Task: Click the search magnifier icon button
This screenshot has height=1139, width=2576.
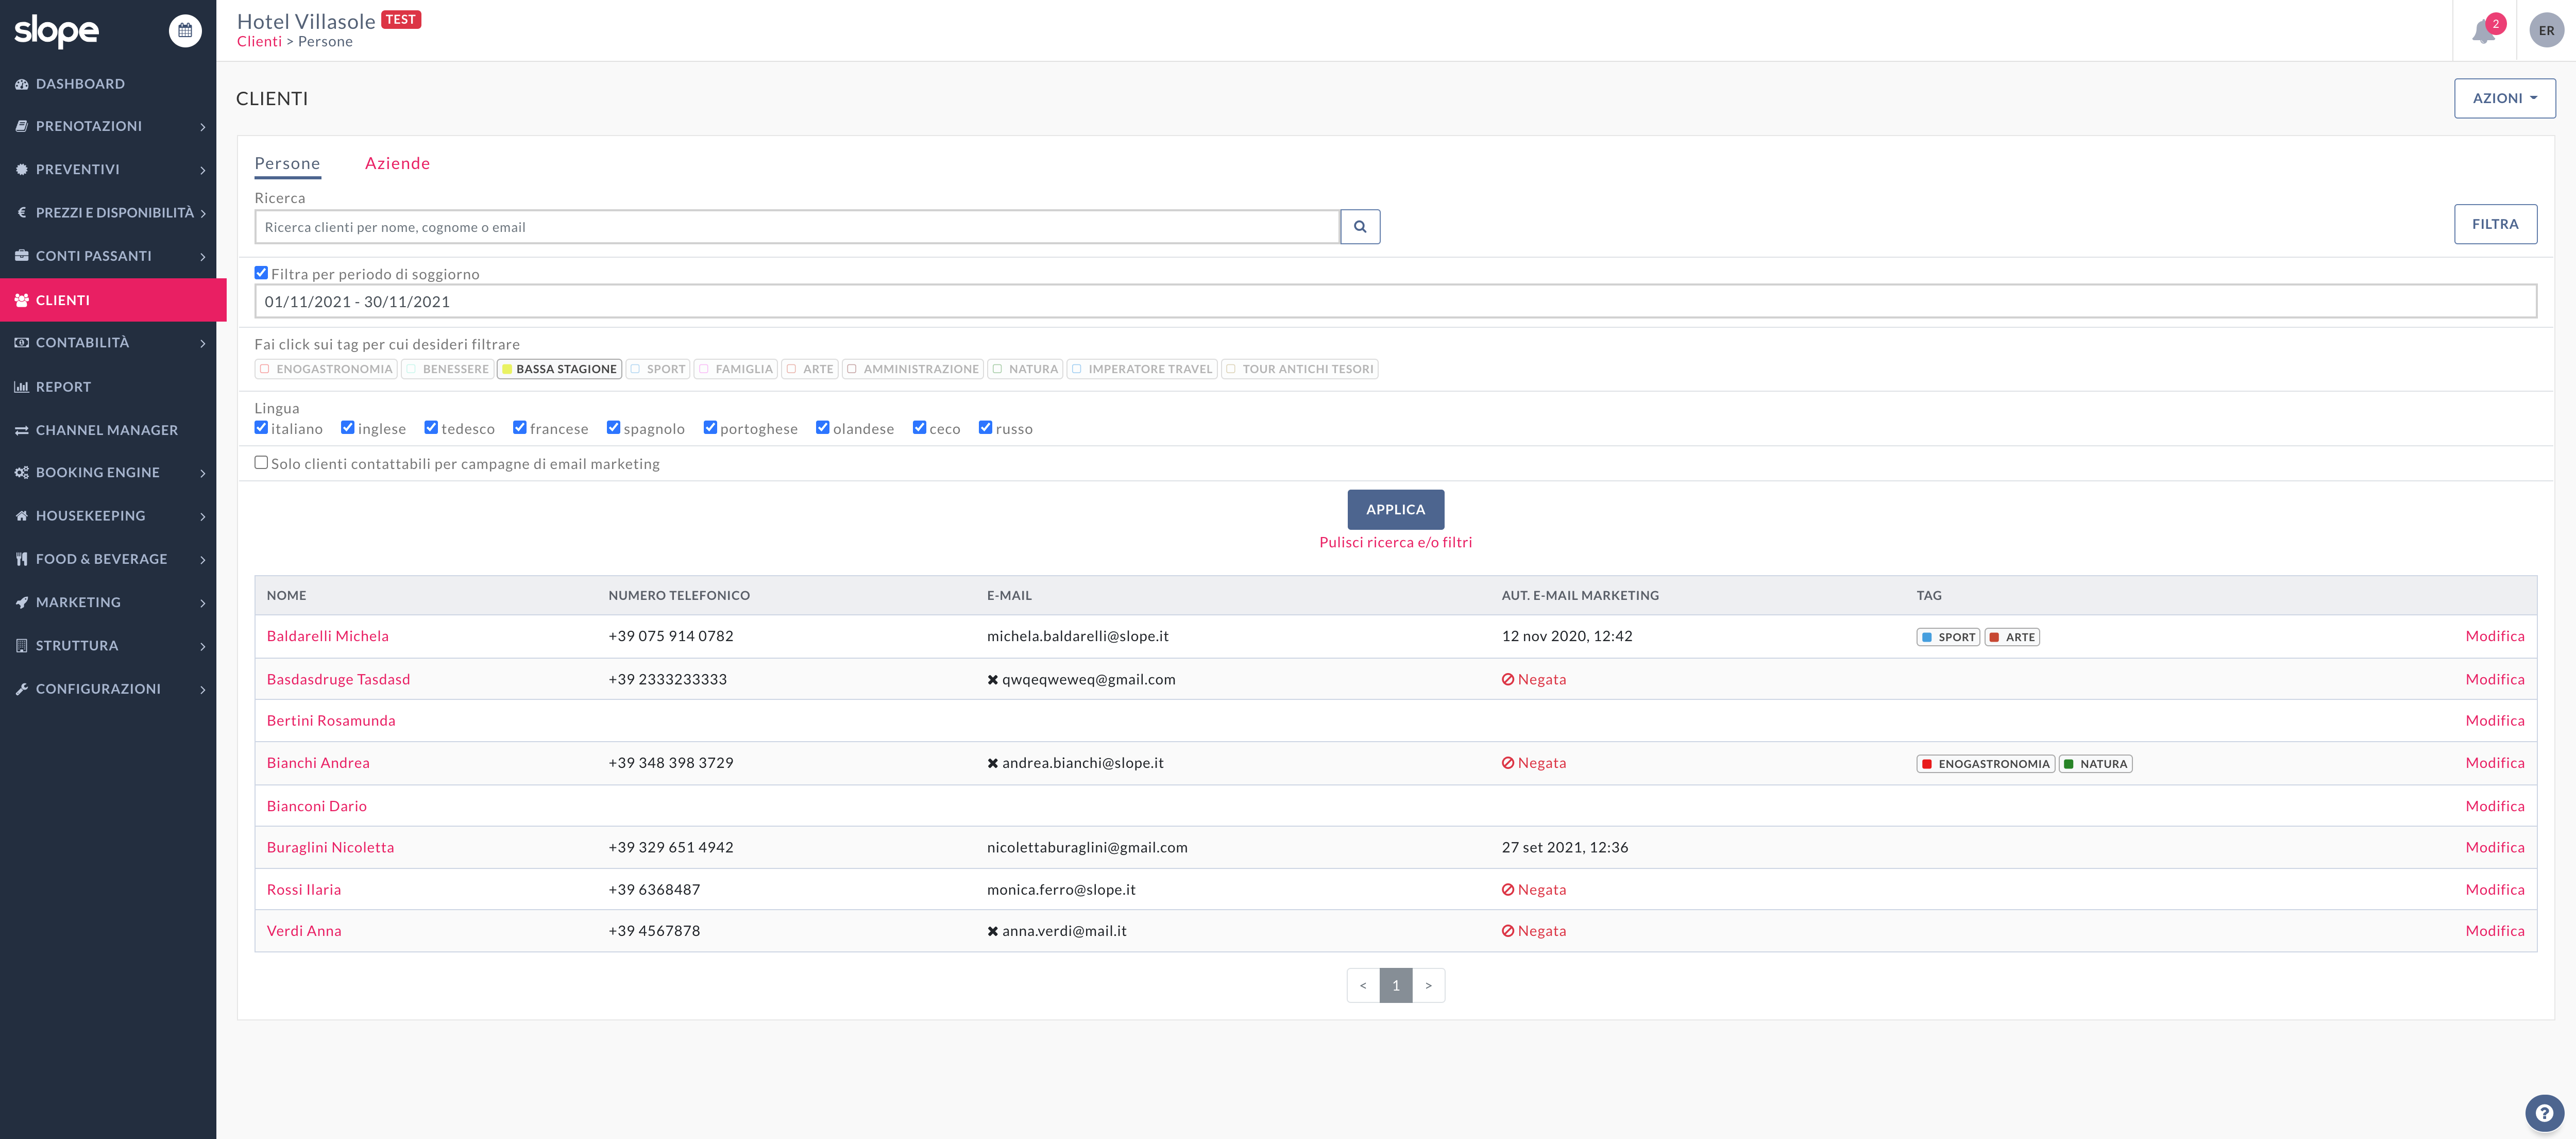Action: 1360,227
